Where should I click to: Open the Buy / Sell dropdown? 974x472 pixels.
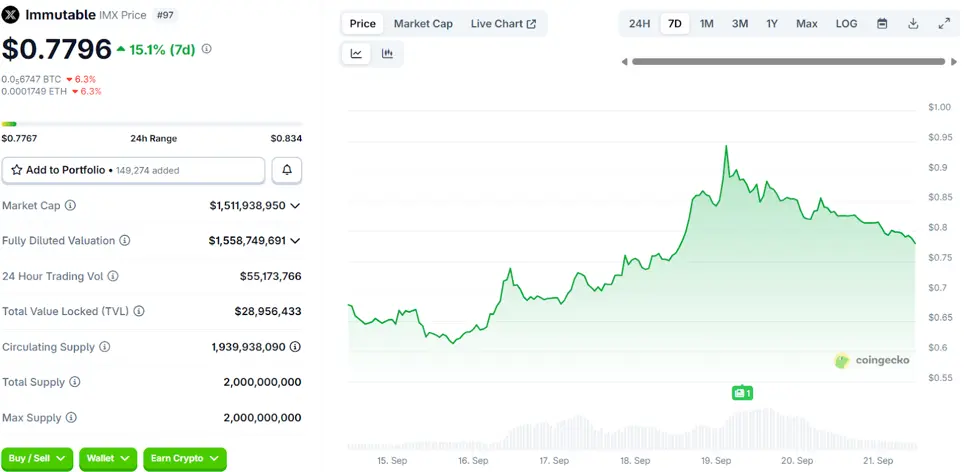coord(37,458)
